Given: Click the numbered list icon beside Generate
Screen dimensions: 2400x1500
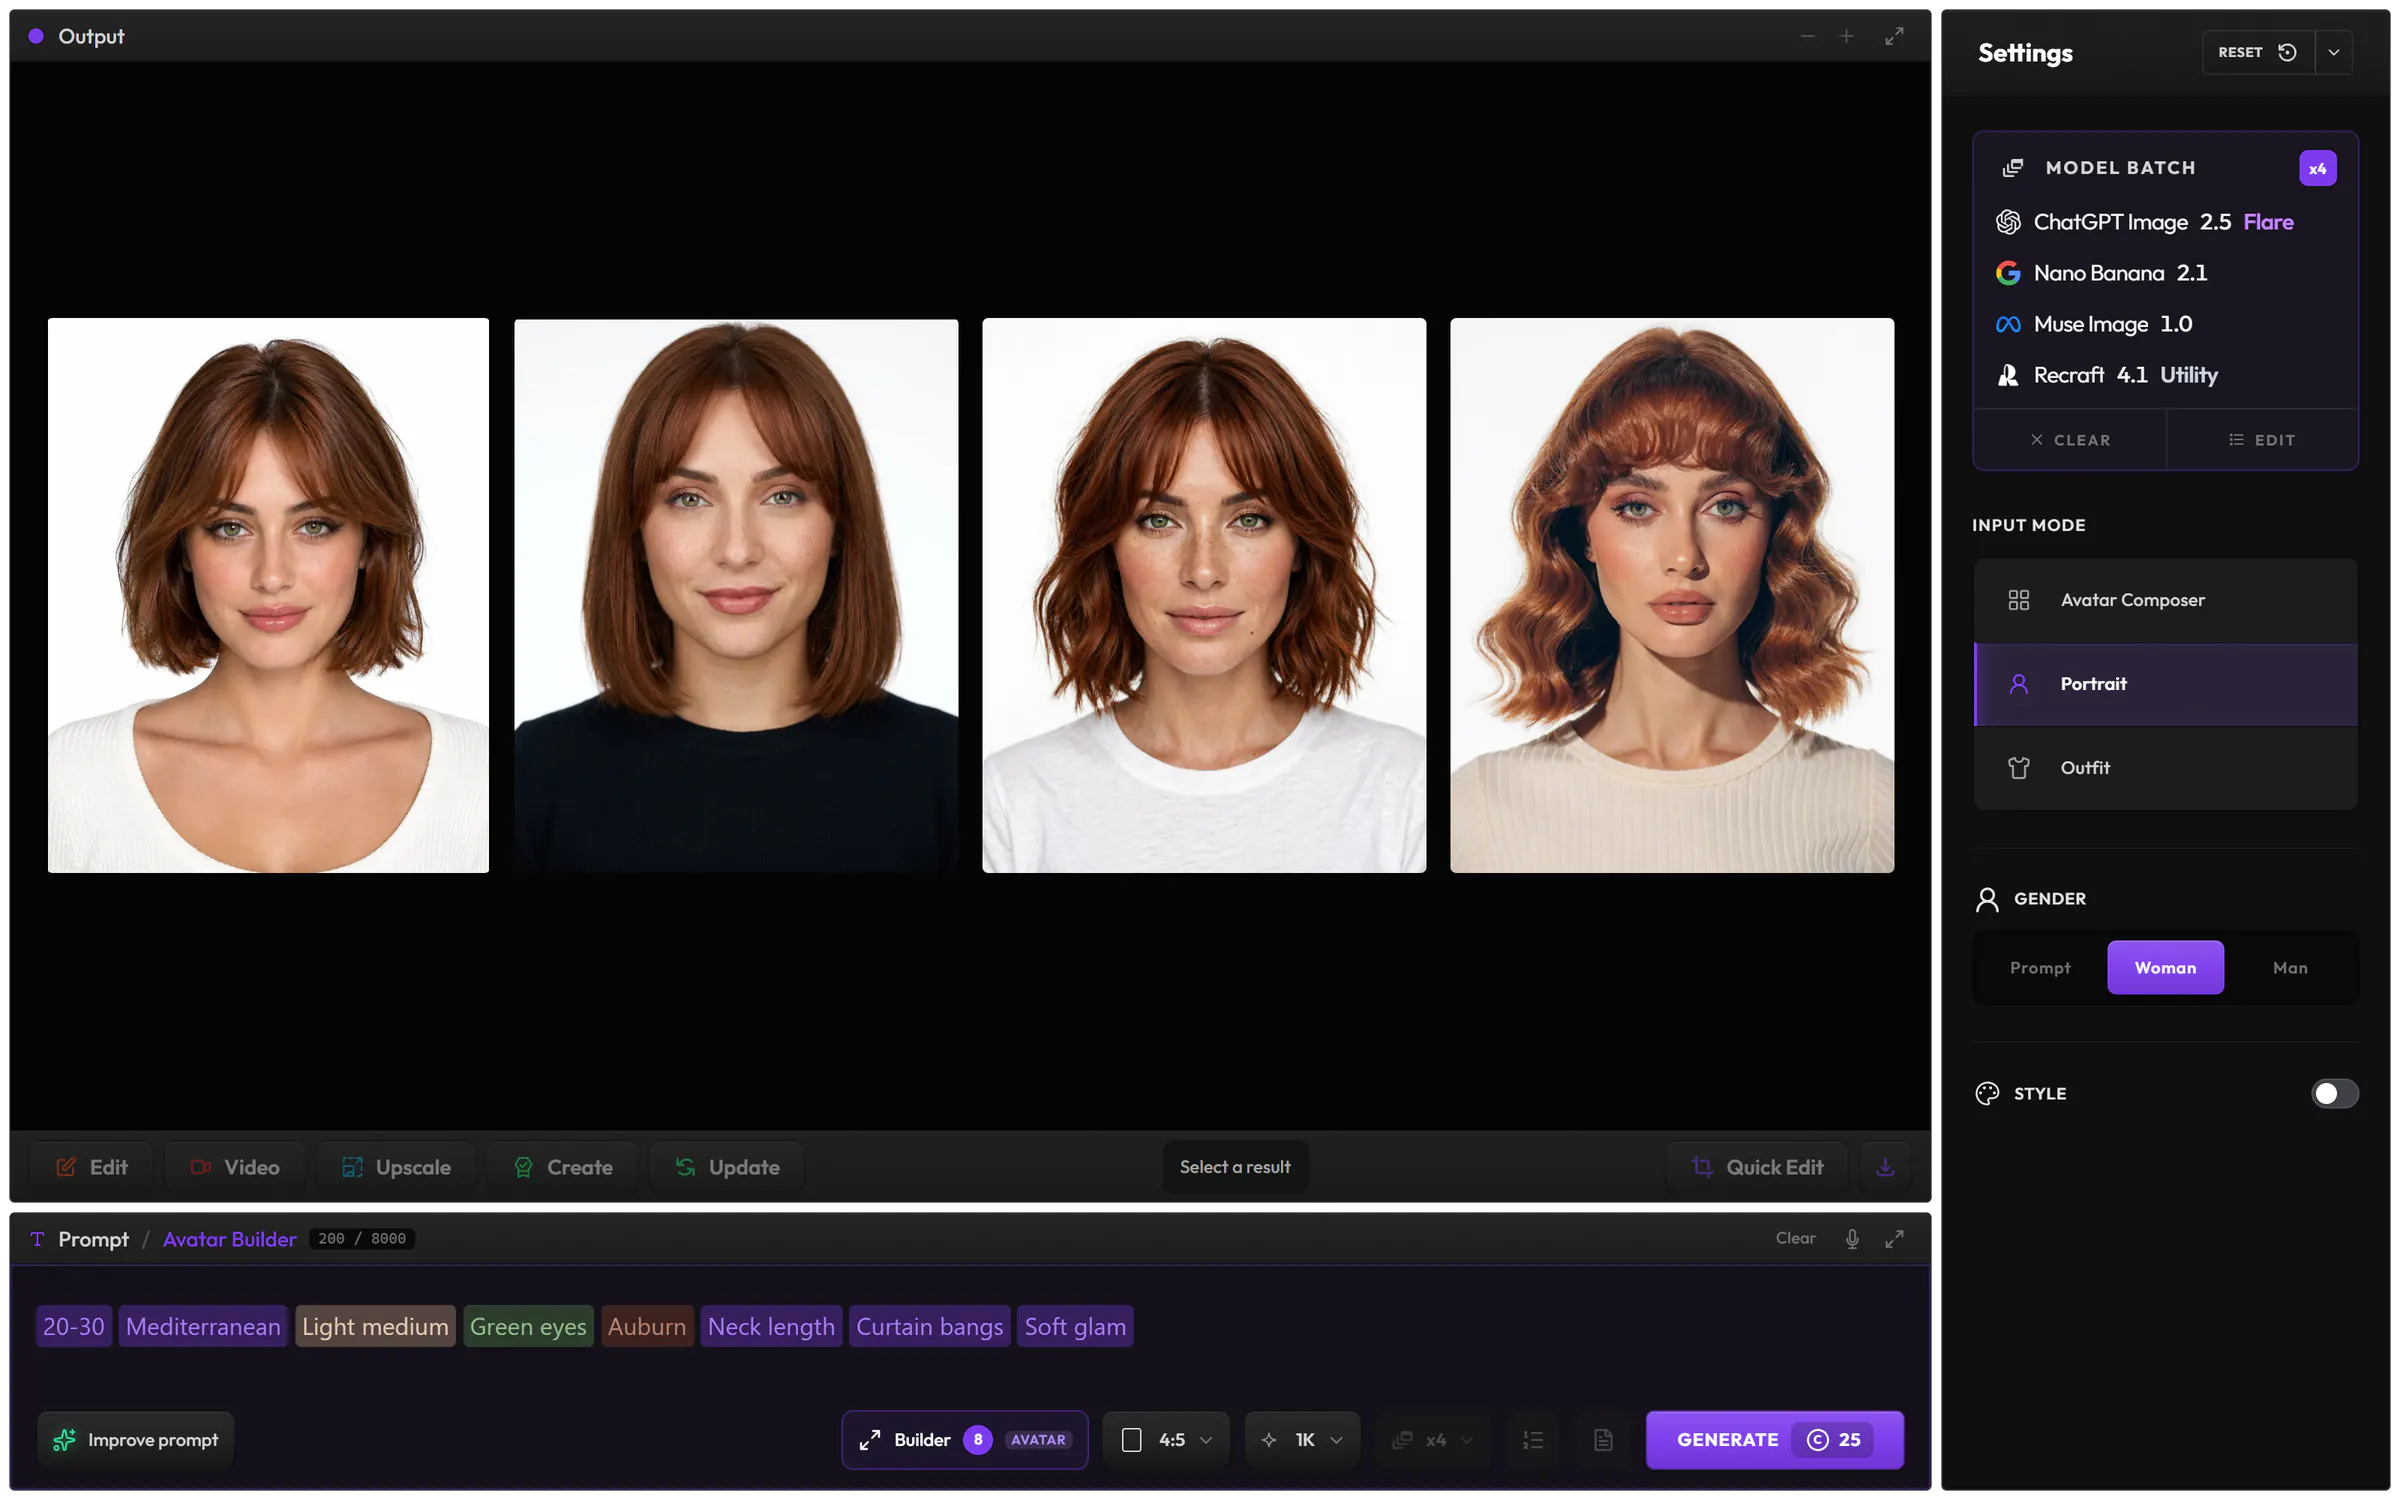Looking at the screenshot, I should [x=1533, y=1440].
